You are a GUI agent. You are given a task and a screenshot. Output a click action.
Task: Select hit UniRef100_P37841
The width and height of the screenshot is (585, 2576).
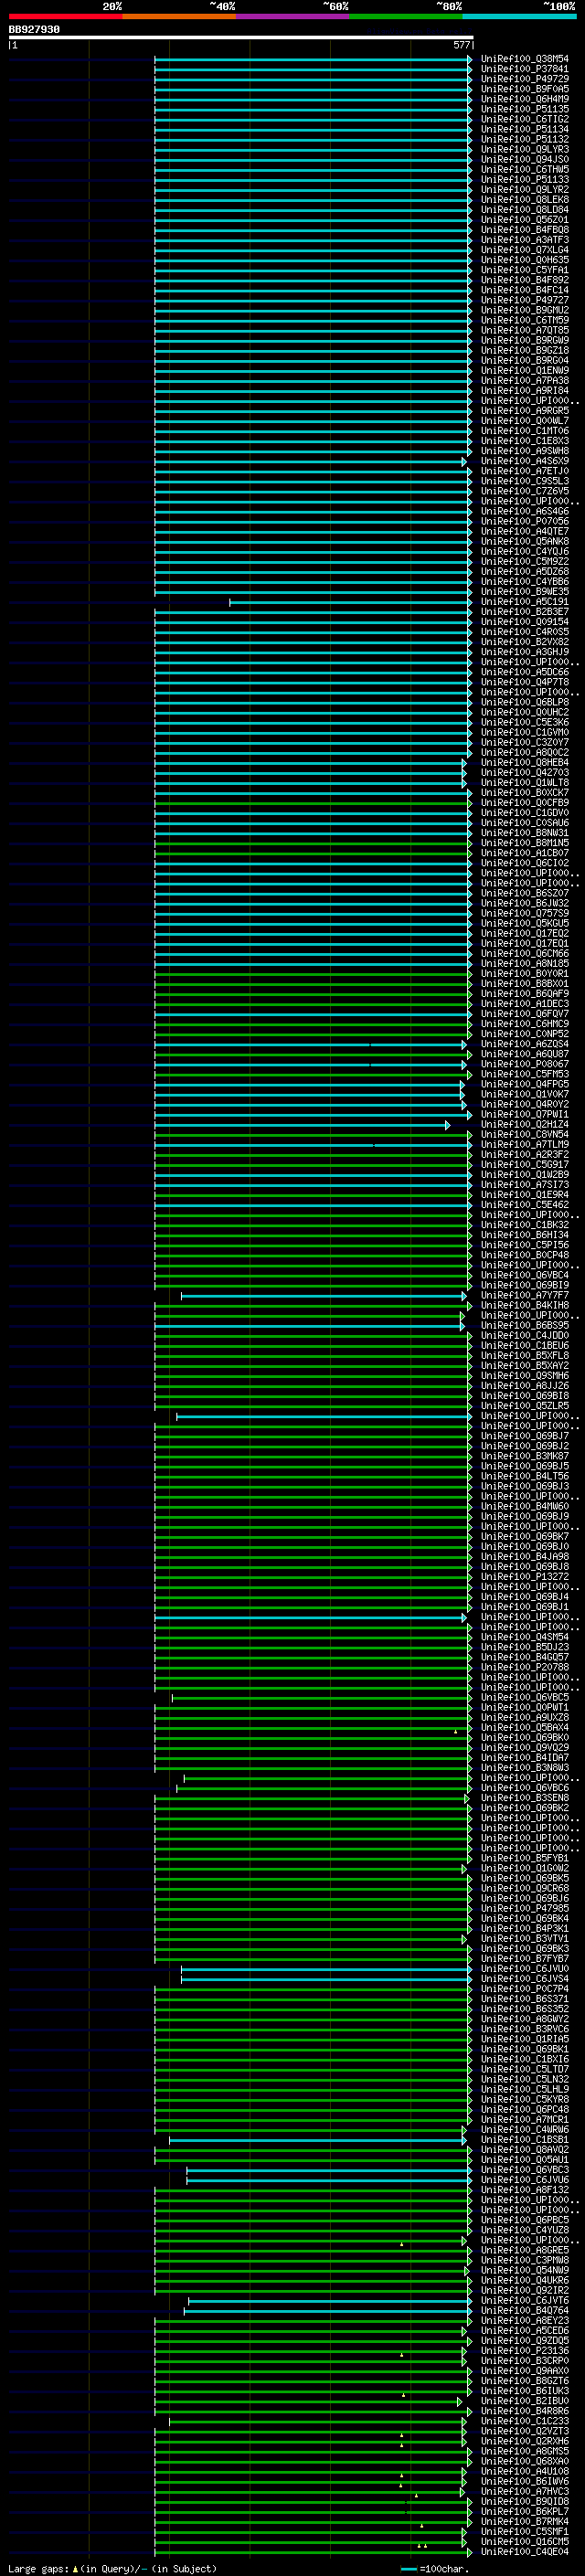click(x=525, y=69)
